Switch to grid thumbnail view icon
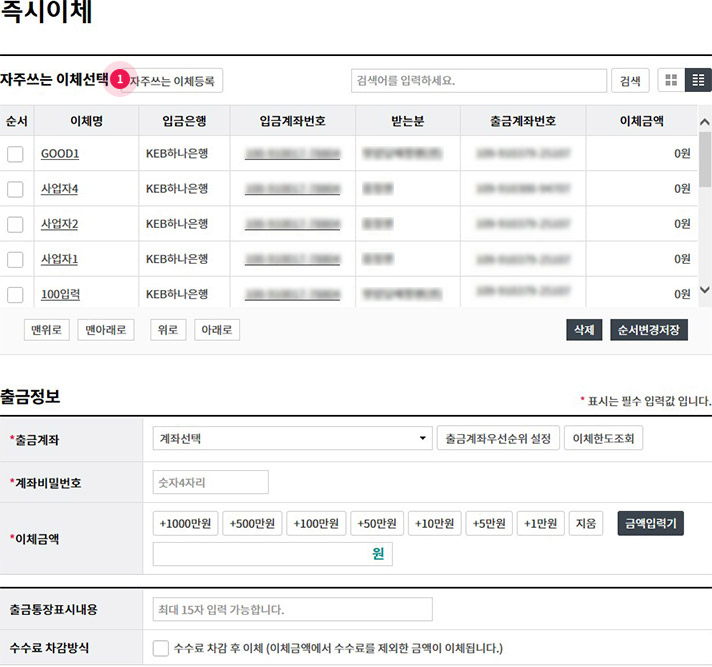The width and height of the screenshot is (712, 667). coord(671,80)
